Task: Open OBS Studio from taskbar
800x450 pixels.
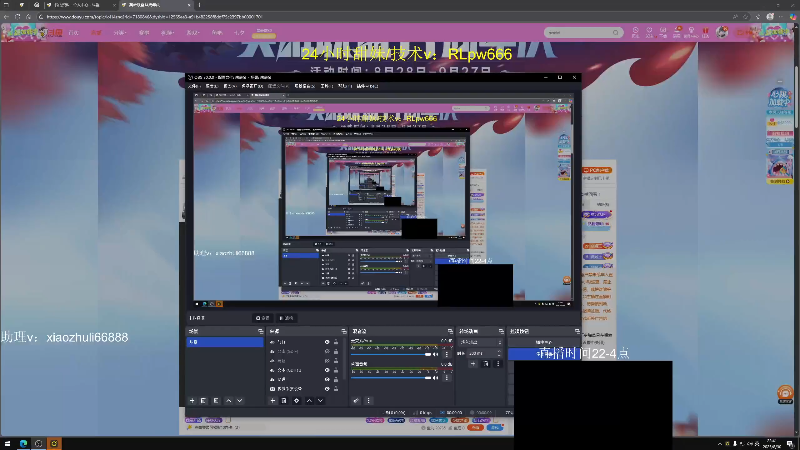Action: pyautogui.click(x=38, y=444)
